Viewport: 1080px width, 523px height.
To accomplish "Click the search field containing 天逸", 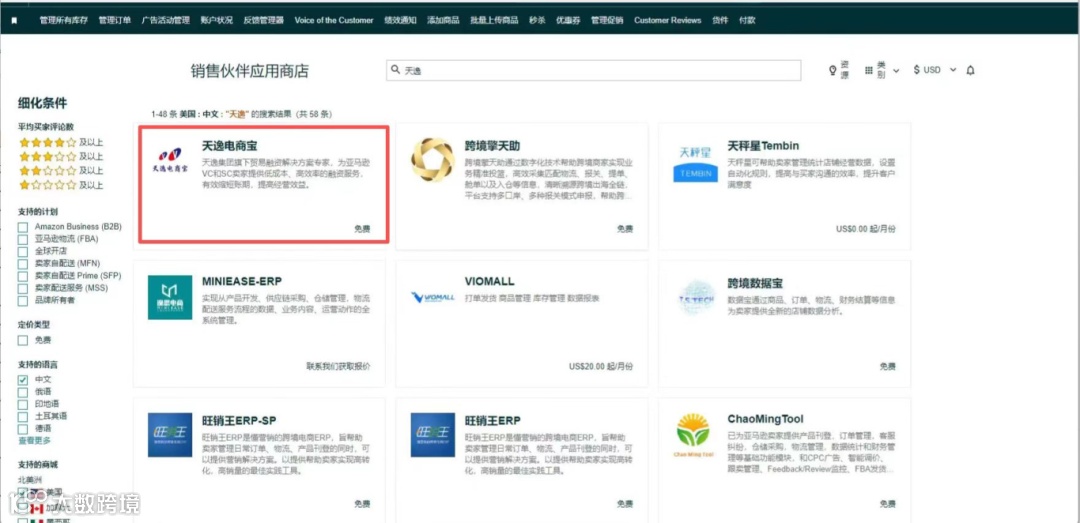I will [x=593, y=70].
